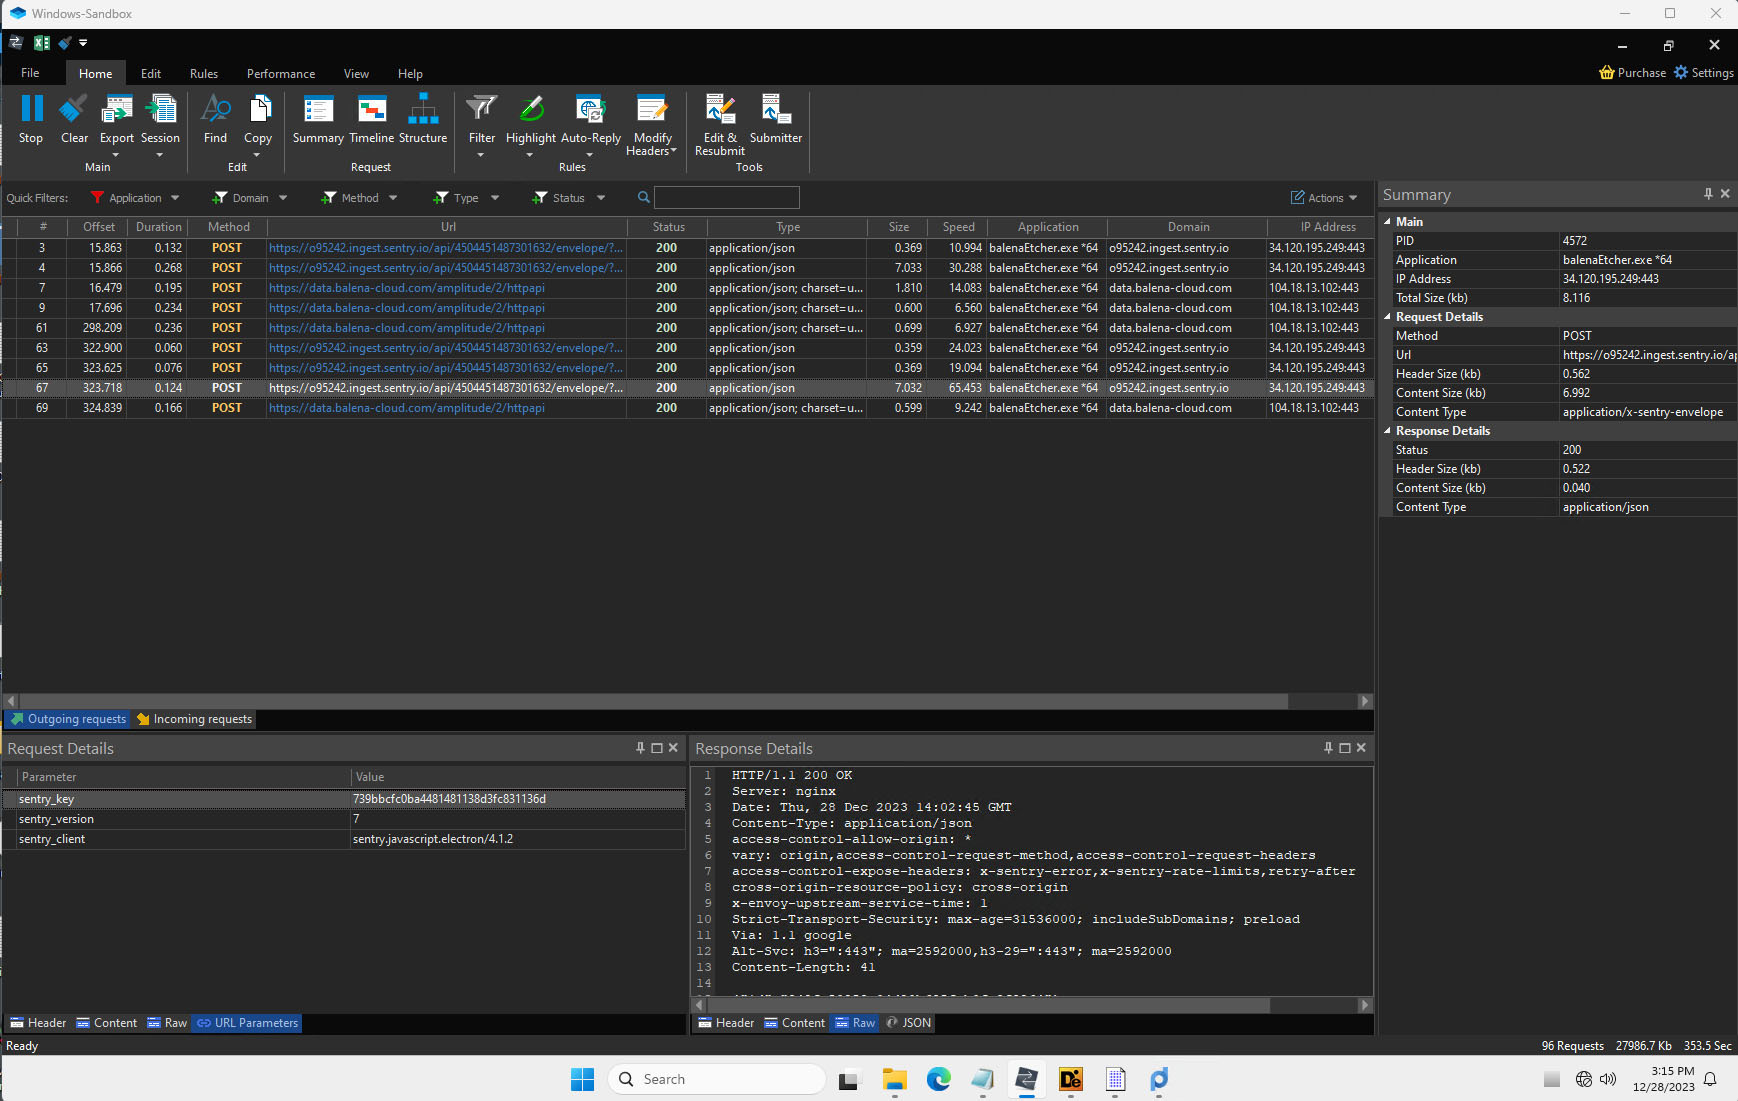Open the data.balena-cloud.com URL in row 69

(x=407, y=408)
